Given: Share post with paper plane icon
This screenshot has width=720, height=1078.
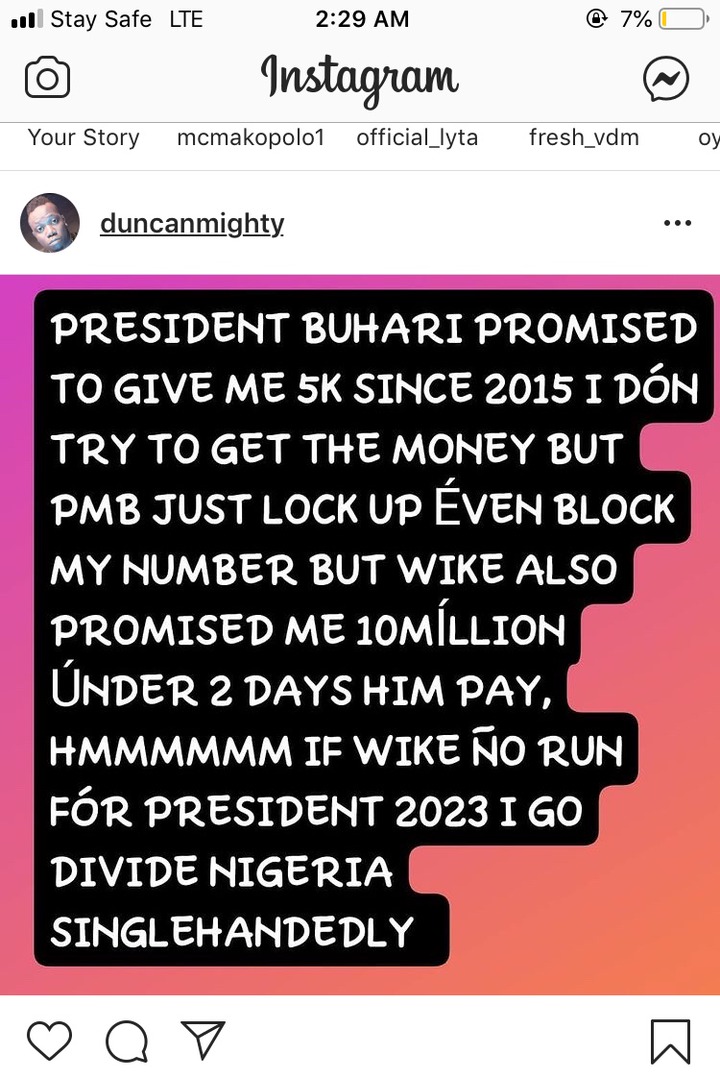Looking at the screenshot, I should 203,1040.
